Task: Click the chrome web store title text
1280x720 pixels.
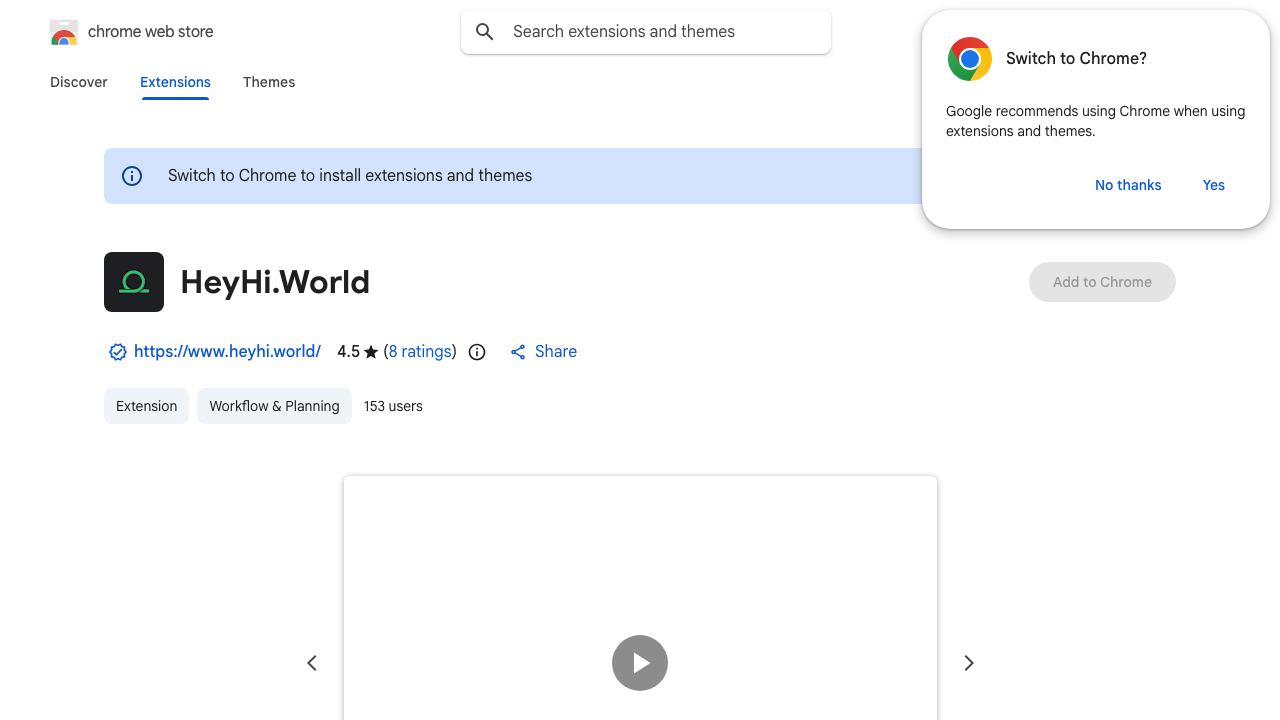Action: pyautogui.click(x=151, y=32)
